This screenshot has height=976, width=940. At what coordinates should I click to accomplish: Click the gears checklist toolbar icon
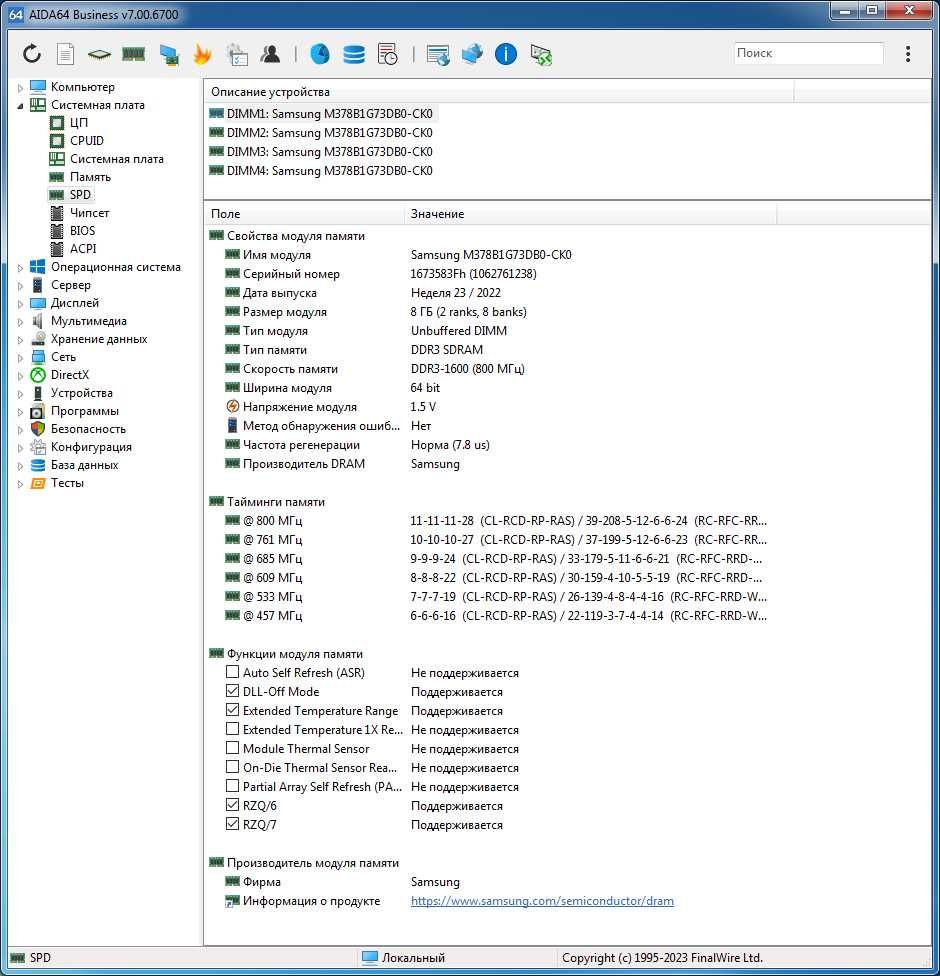point(237,54)
